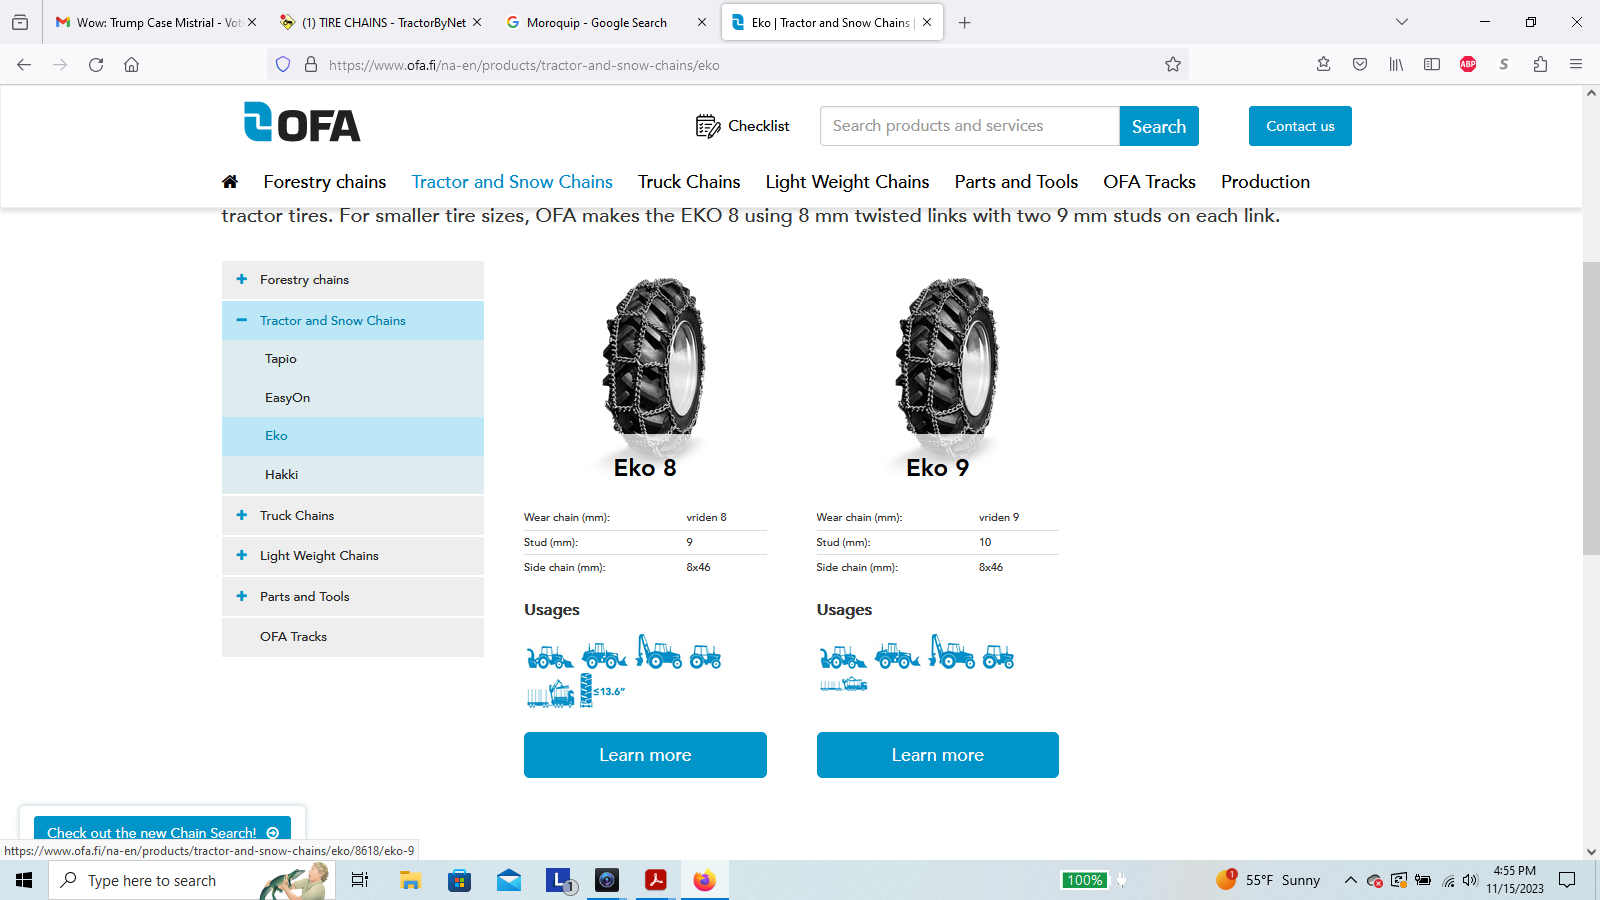The image size is (1600, 900).
Task: Open the Check out the new Chain Search banner
Action: click(162, 832)
